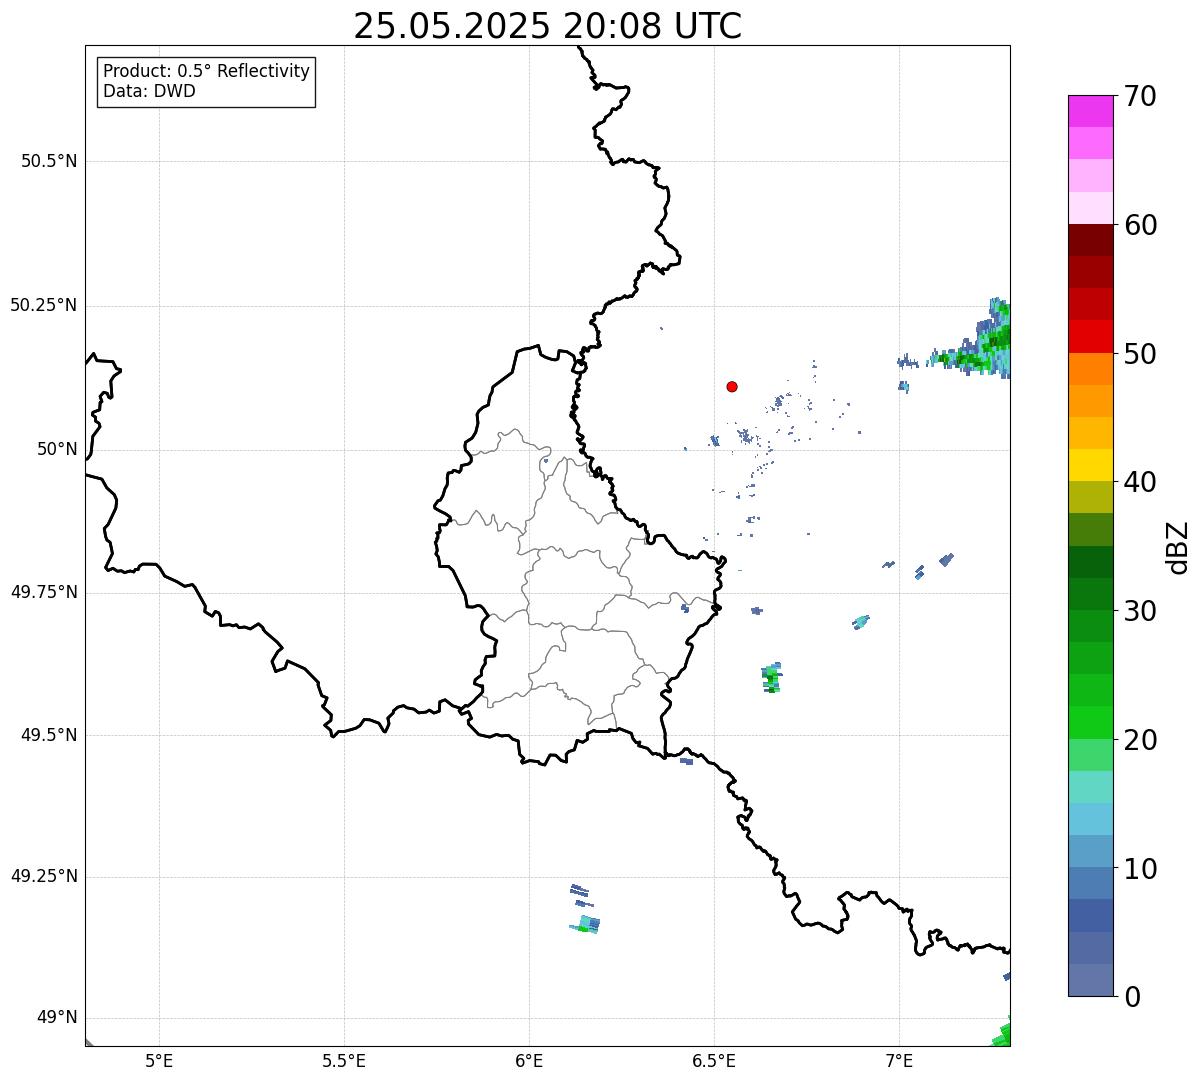Click the 50°N latitude label
The width and height of the screenshot is (1202, 1081).
57,449
